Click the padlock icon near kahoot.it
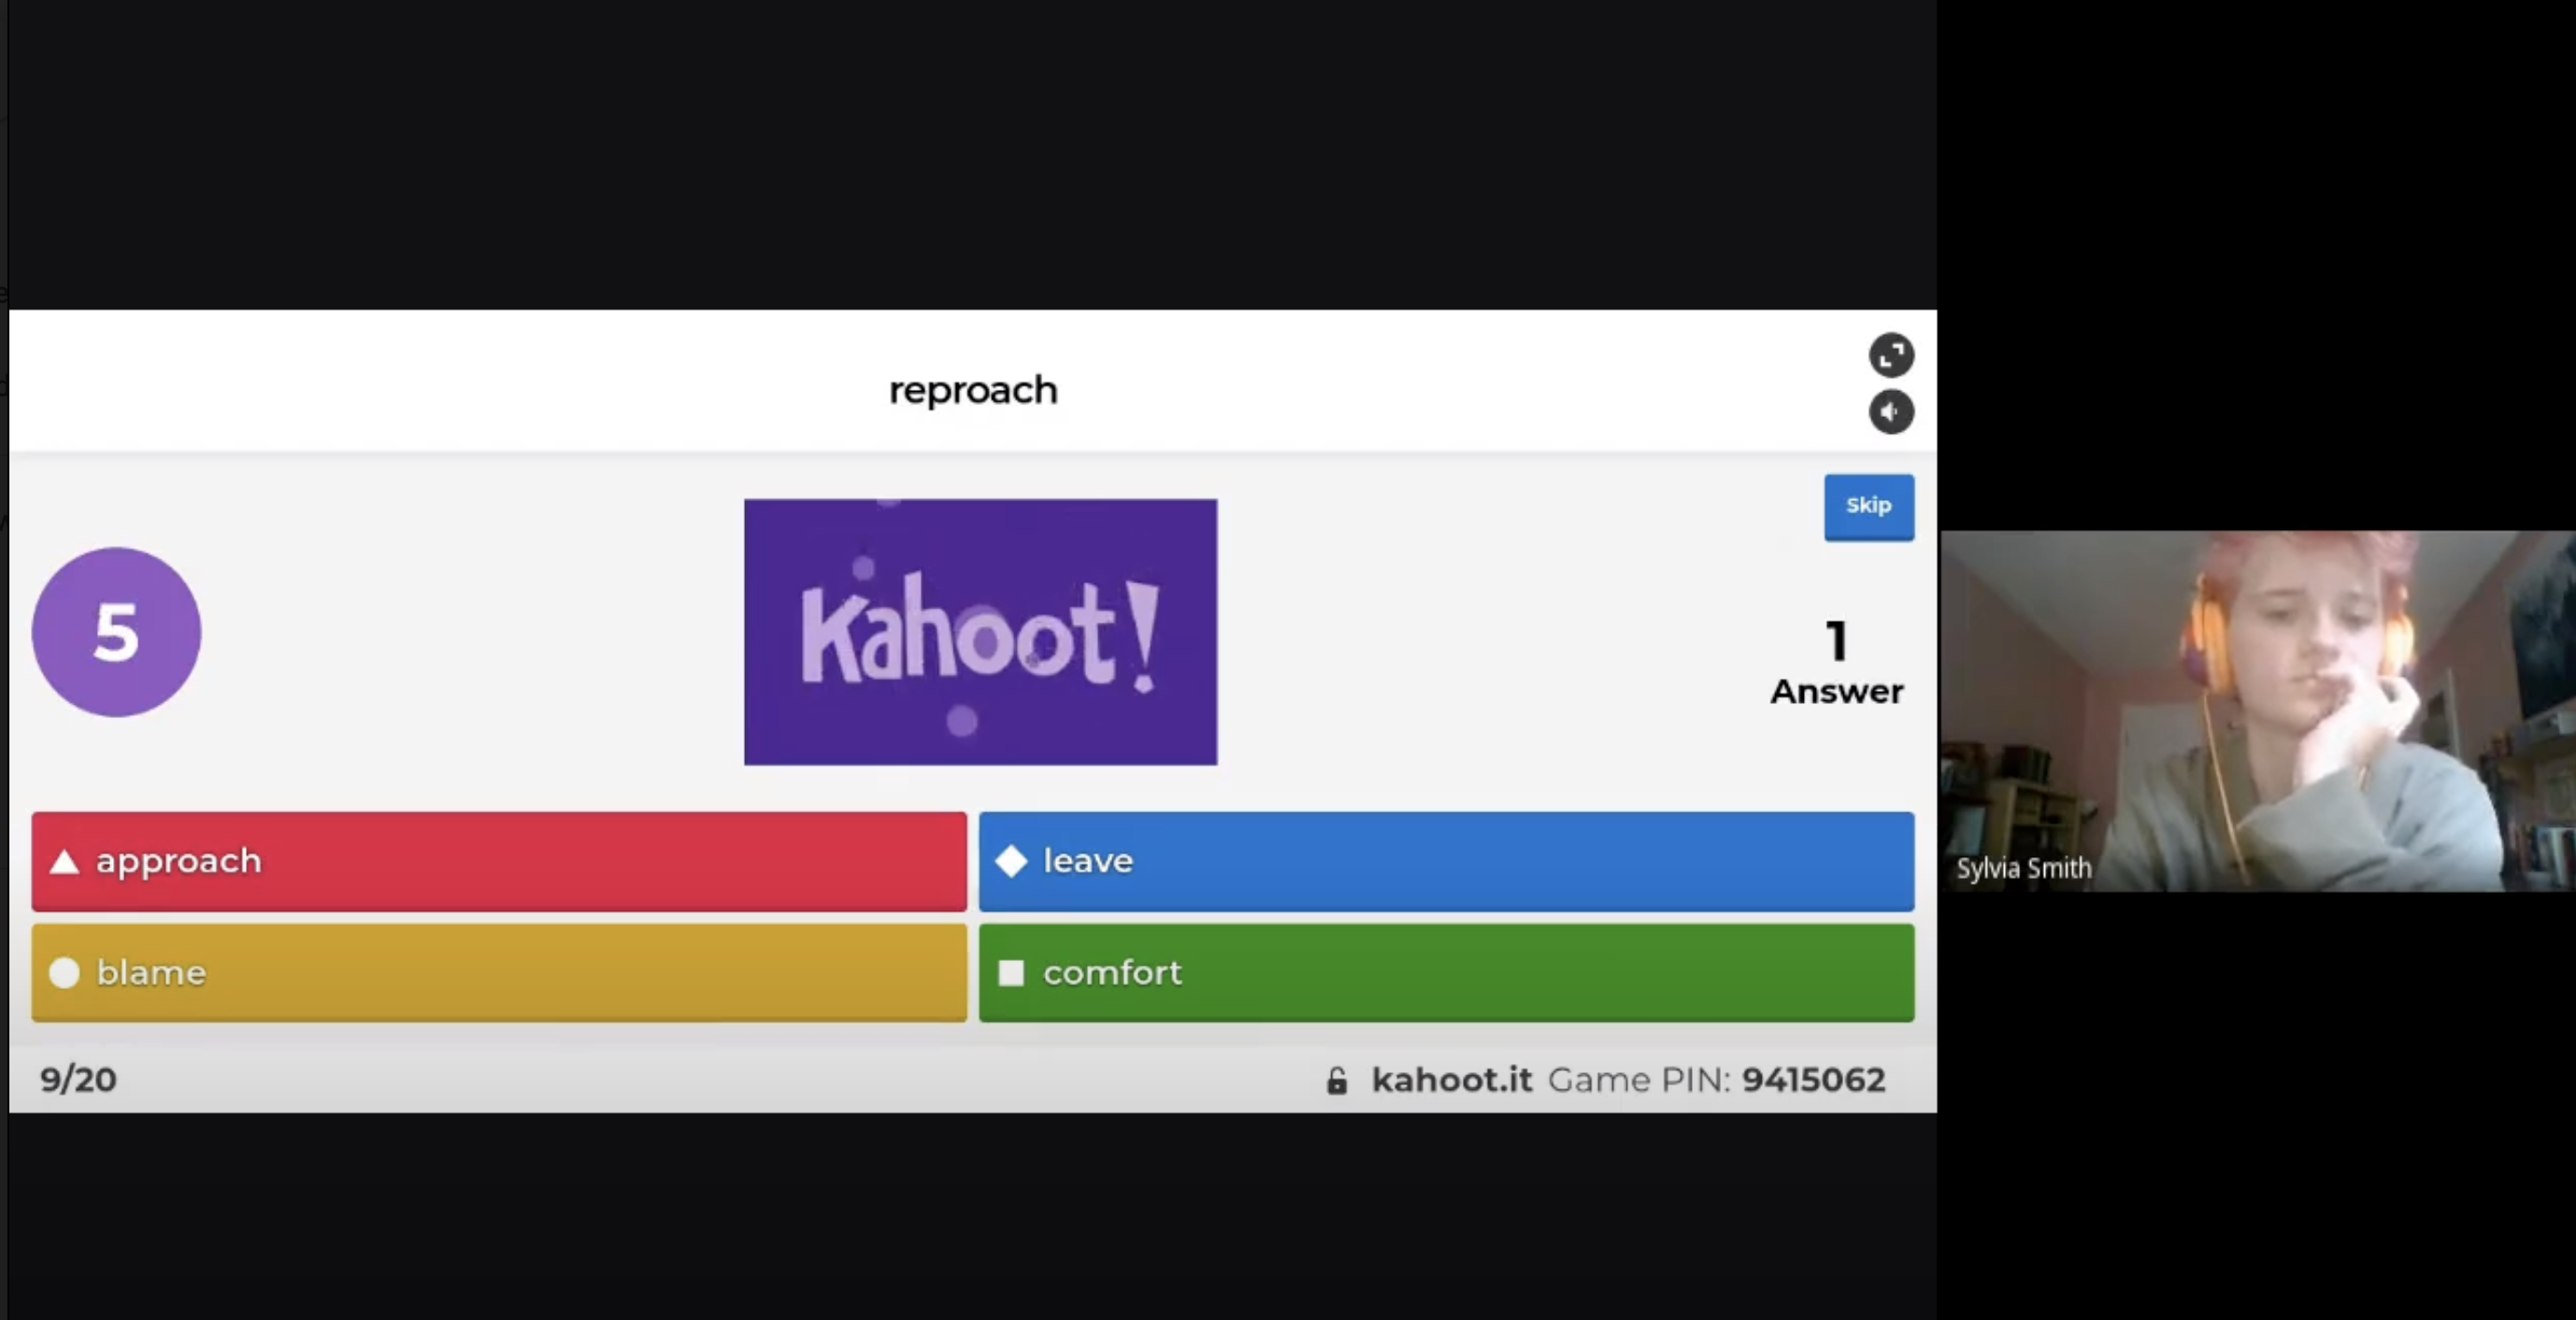The width and height of the screenshot is (2576, 1320). click(1336, 1081)
